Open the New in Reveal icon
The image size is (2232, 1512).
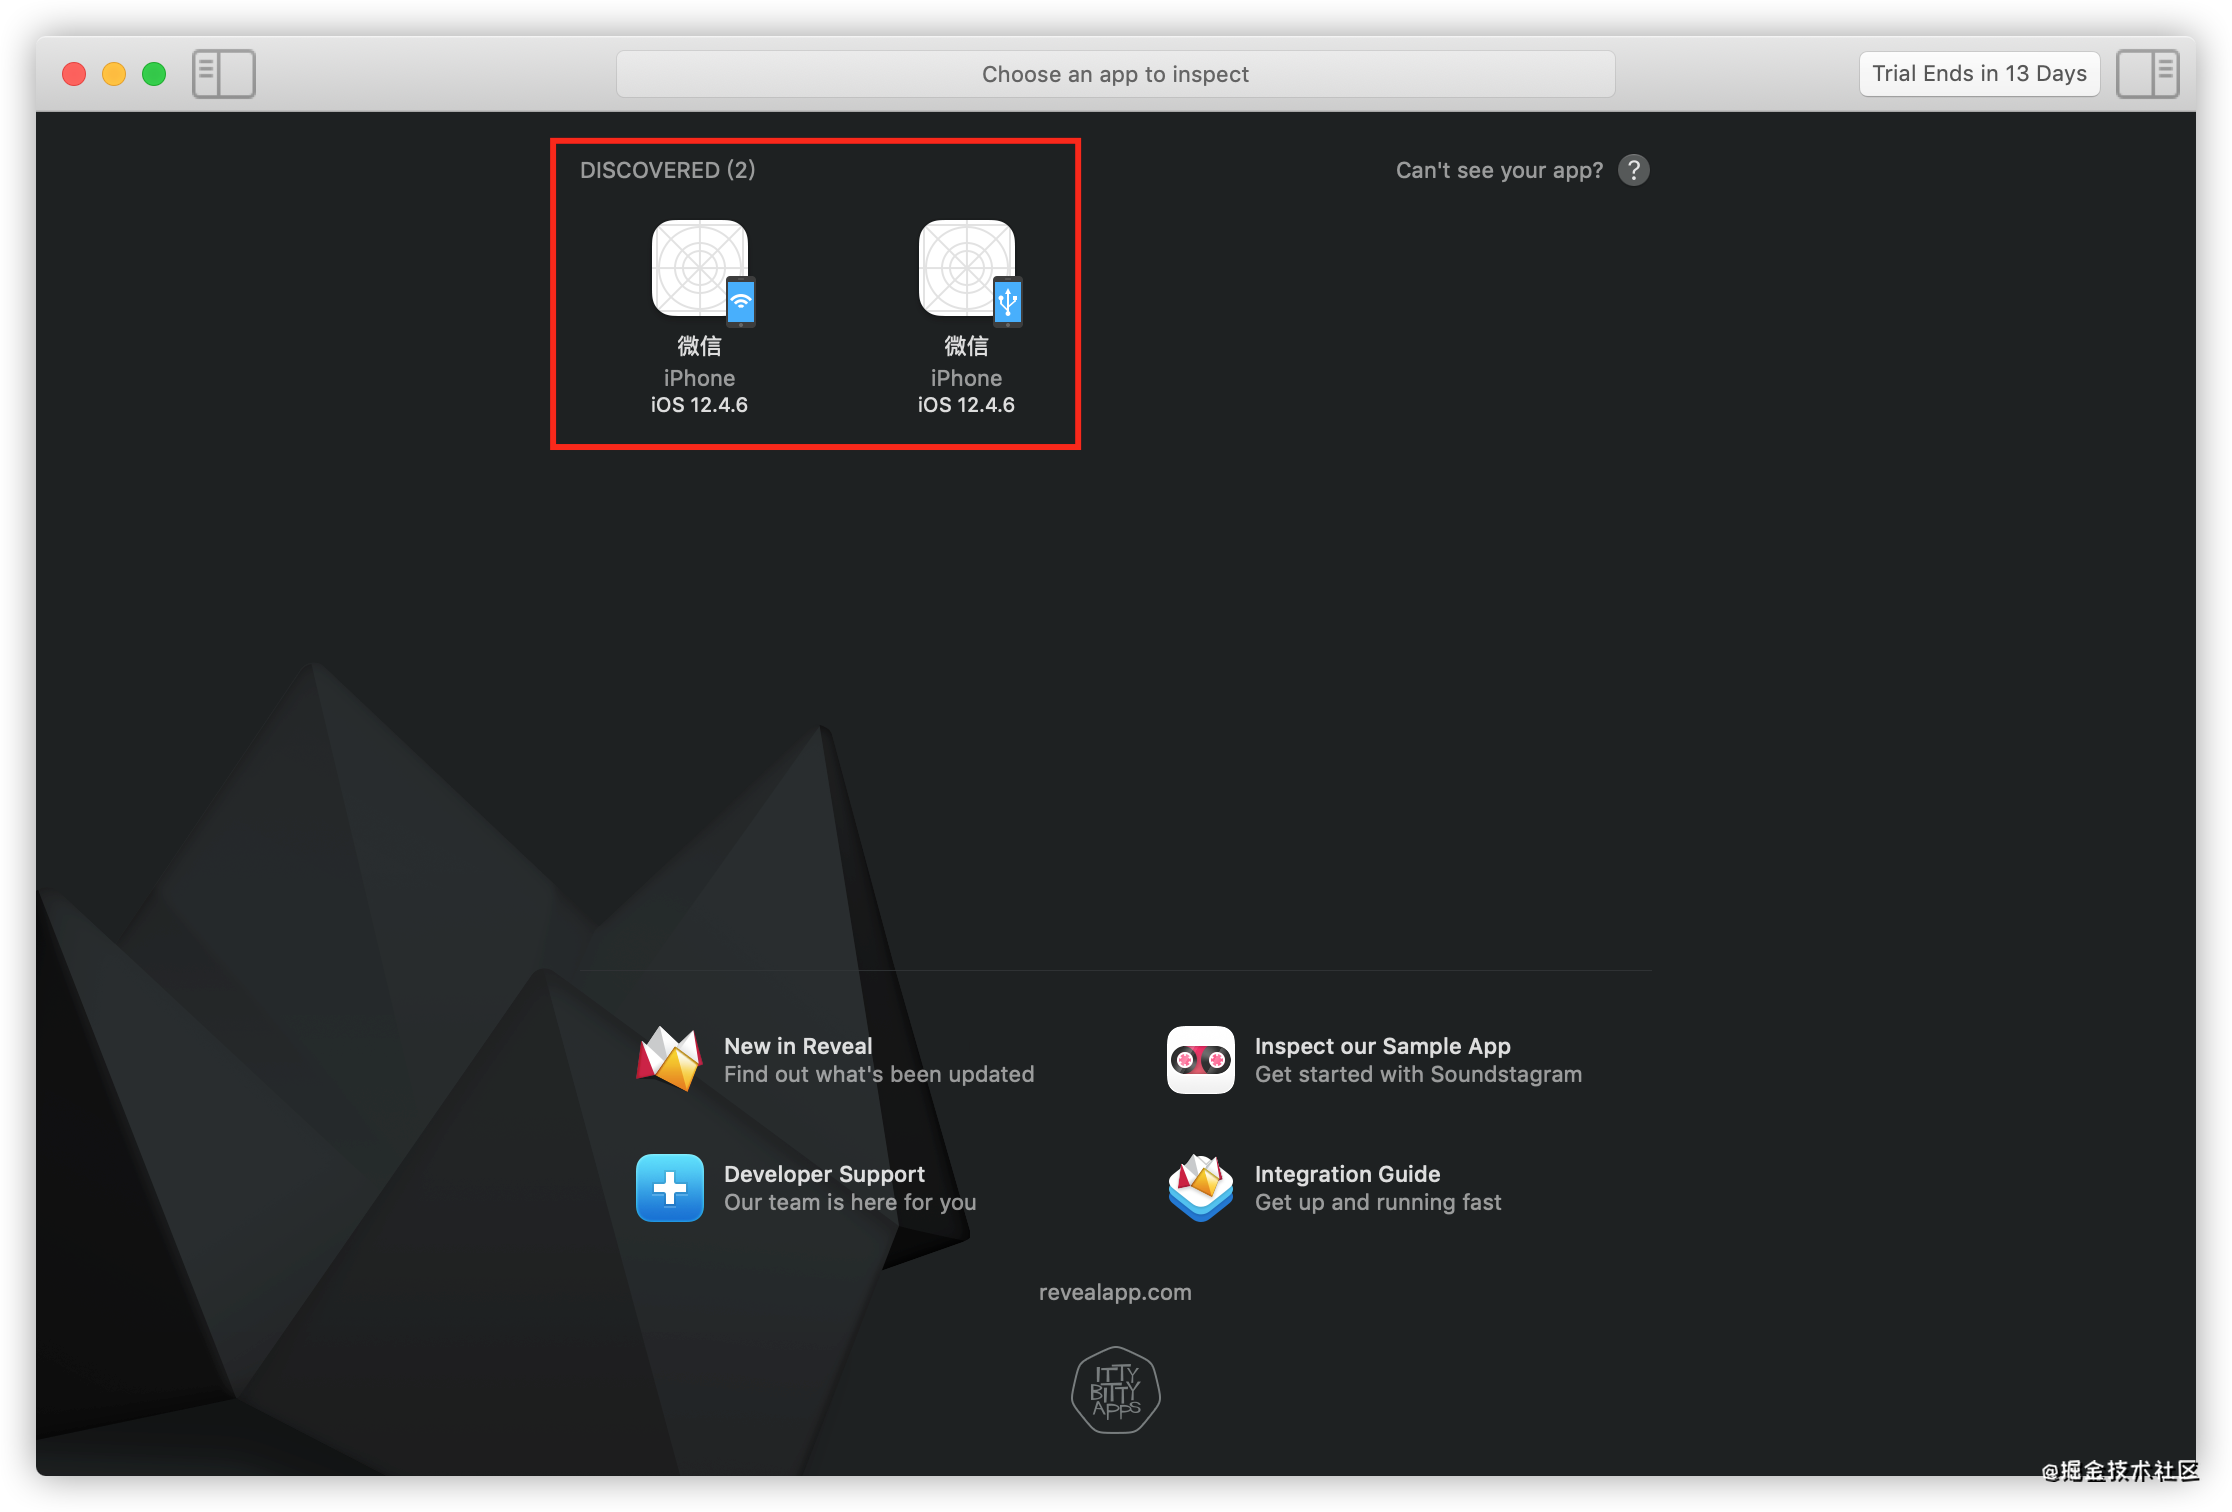(x=669, y=1059)
